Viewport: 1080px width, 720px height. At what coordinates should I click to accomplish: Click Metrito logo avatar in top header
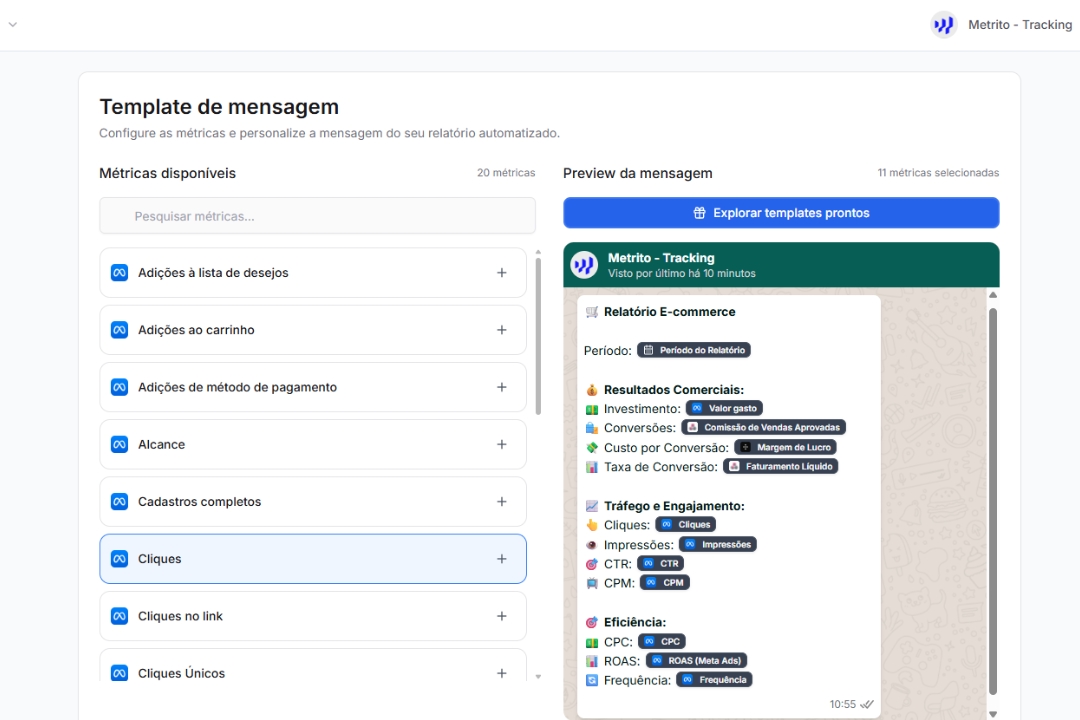944,25
